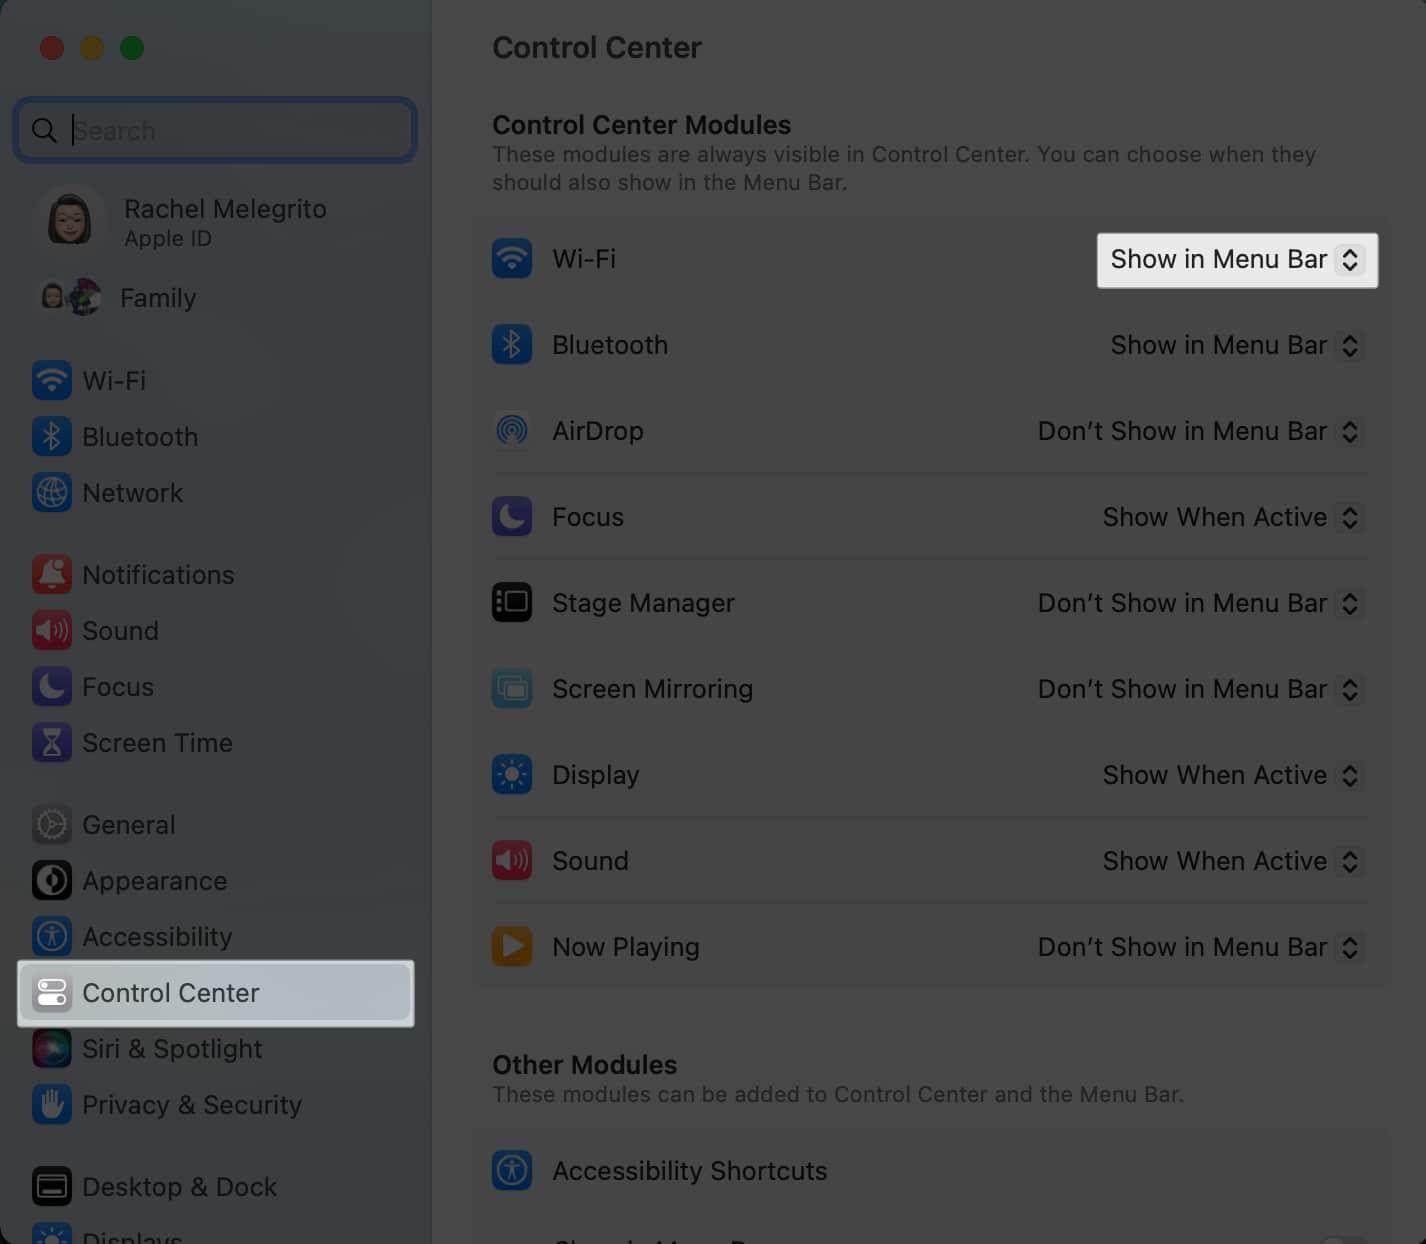Screen dimensions: 1426x1244
Task: Click the General gear icon
Action: click(52, 825)
